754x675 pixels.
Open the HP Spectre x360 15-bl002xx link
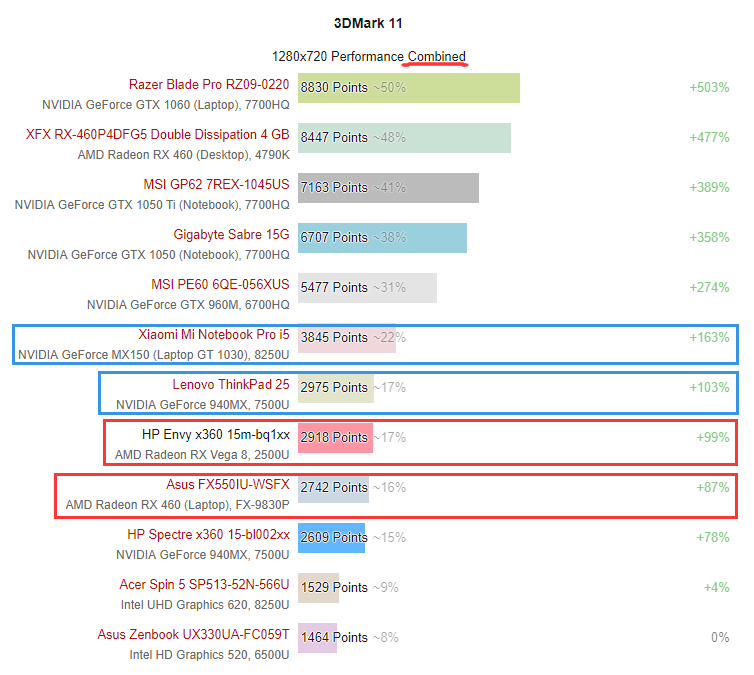coord(208,535)
